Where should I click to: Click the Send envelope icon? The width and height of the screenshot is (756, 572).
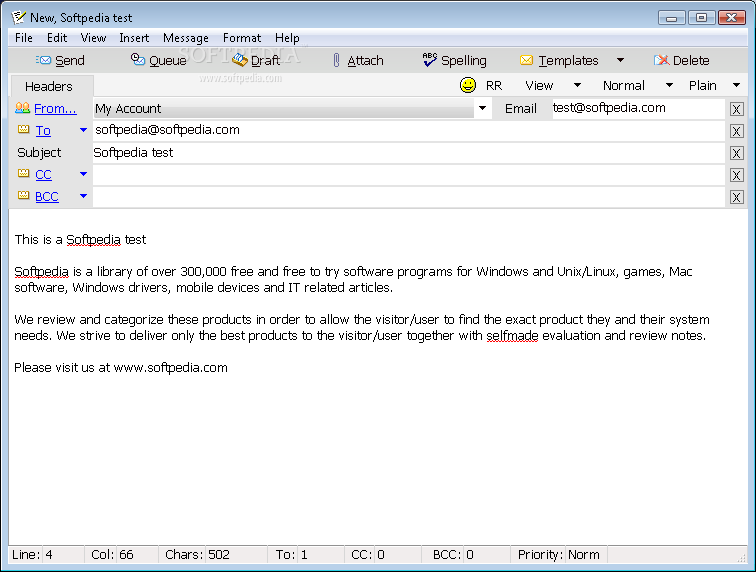[x=43, y=60]
